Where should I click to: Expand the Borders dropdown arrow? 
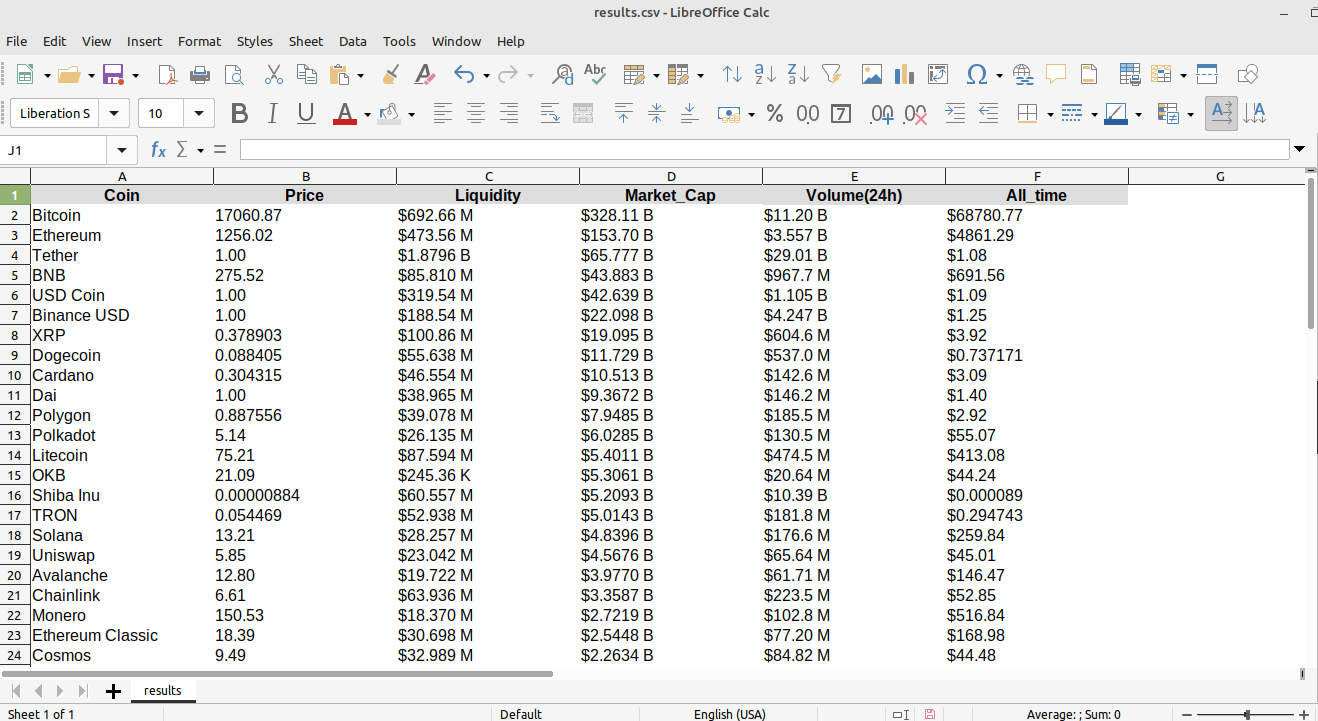pos(1050,114)
